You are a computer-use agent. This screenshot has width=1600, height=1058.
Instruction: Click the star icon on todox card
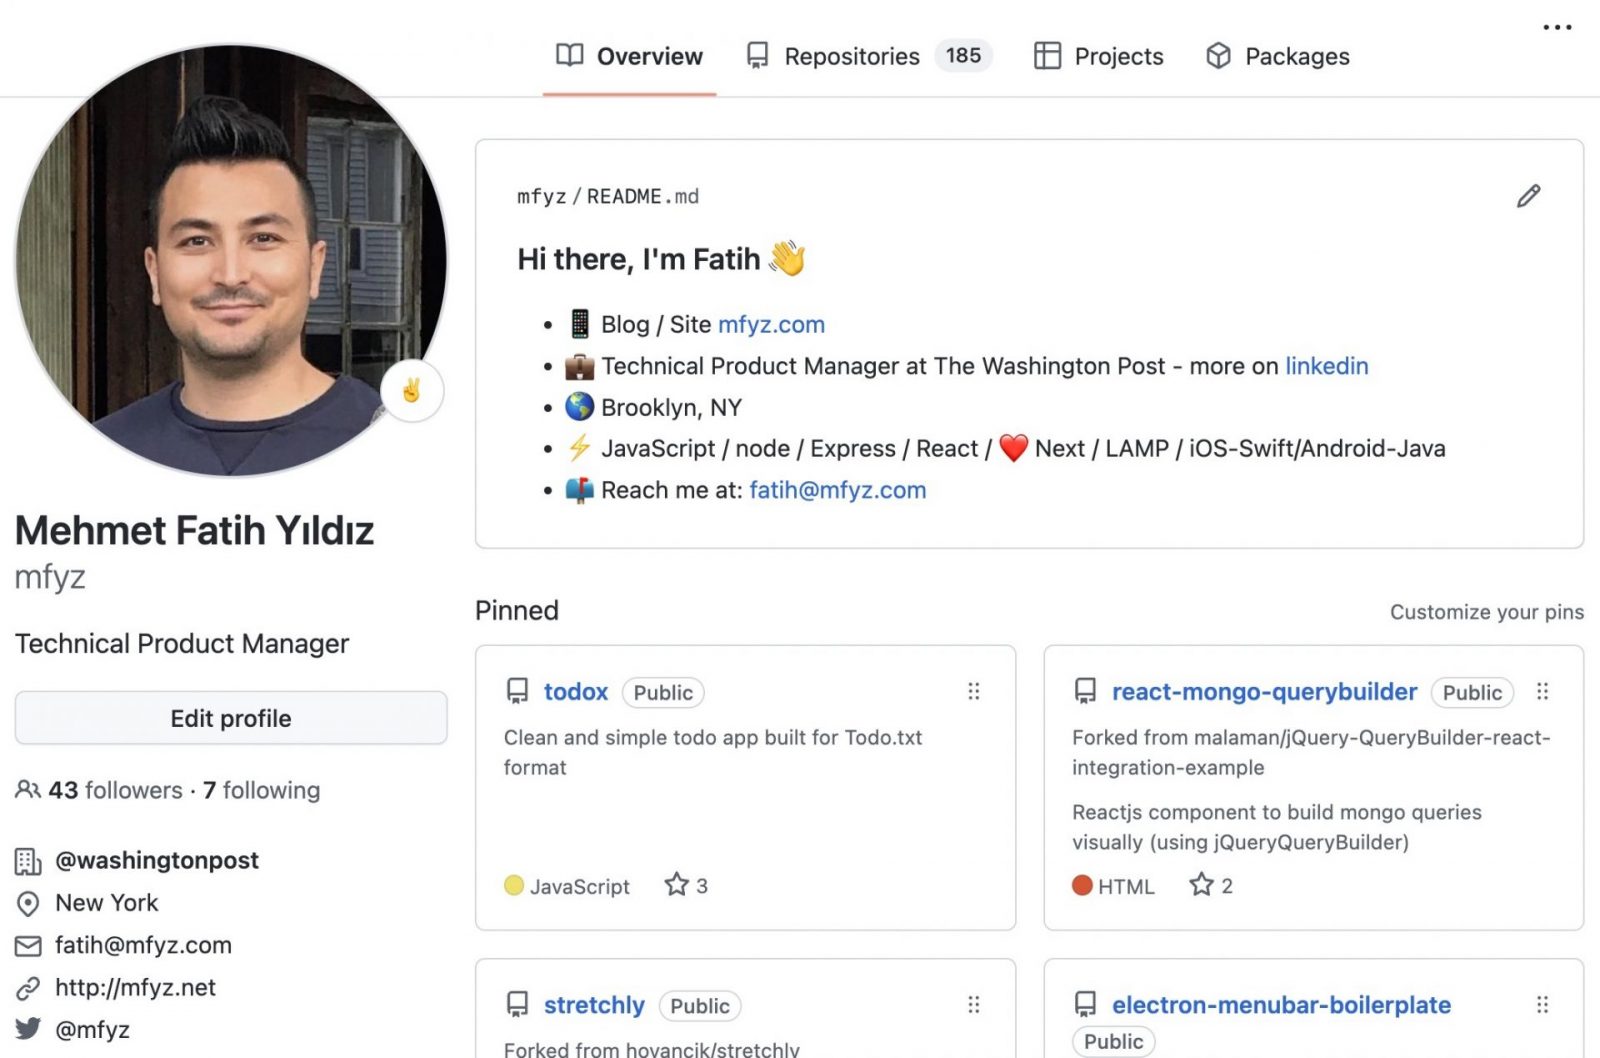(x=677, y=885)
